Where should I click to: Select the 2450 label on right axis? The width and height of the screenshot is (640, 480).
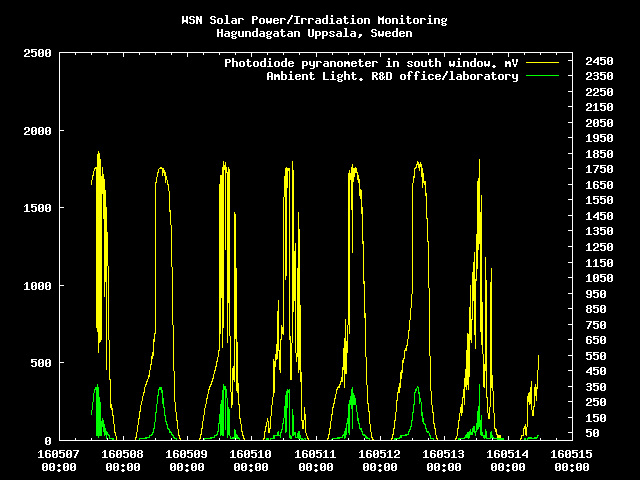pyautogui.click(x=599, y=61)
